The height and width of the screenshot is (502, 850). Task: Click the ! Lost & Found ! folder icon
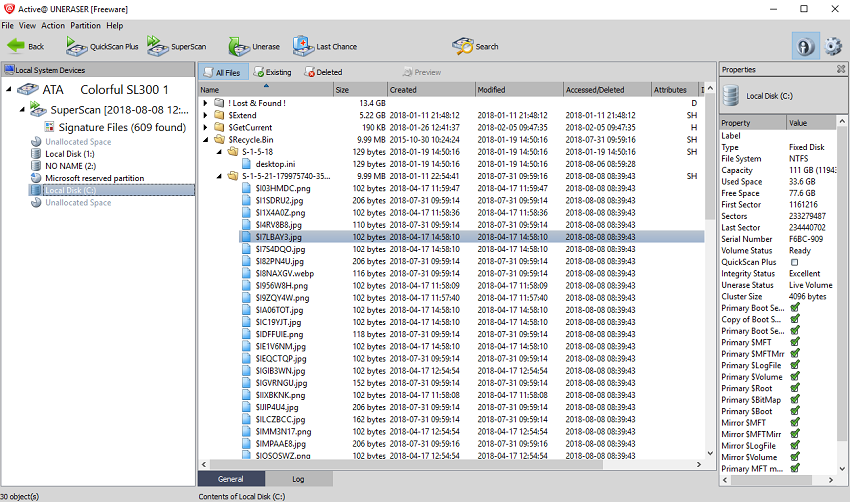tap(219, 103)
